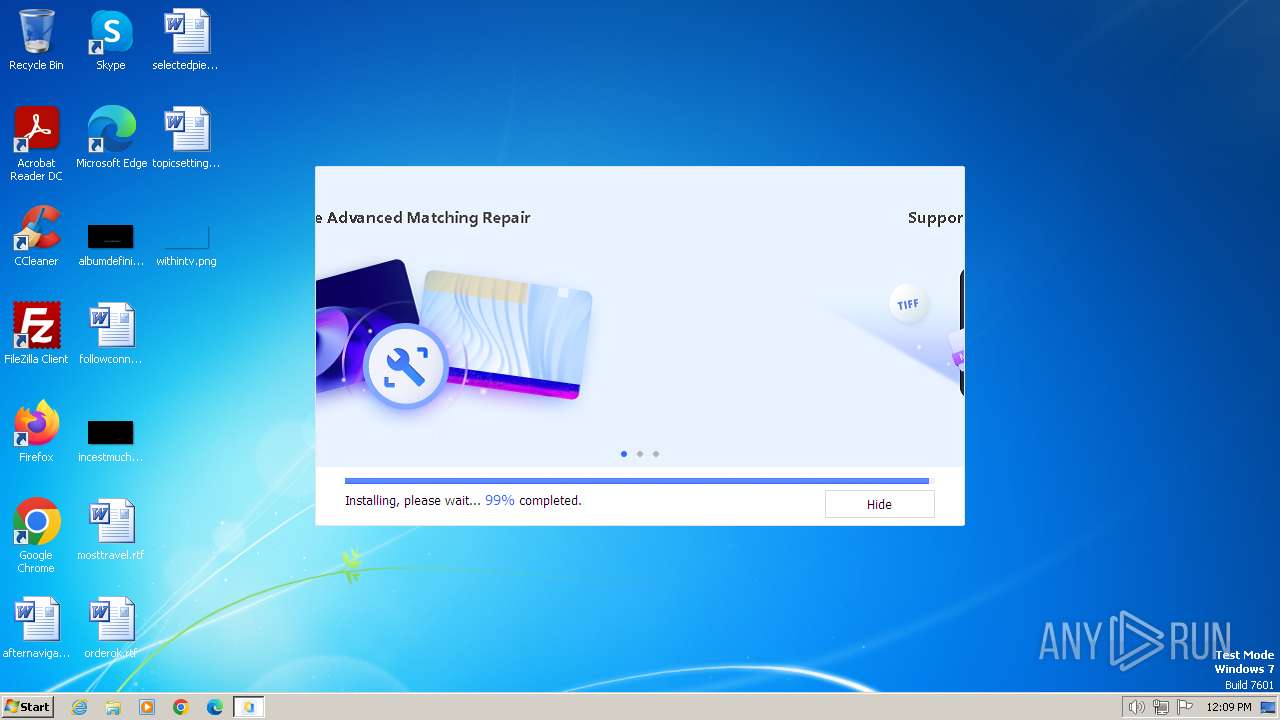Launch Acrobat Reader DC shortcut

tap(36, 144)
